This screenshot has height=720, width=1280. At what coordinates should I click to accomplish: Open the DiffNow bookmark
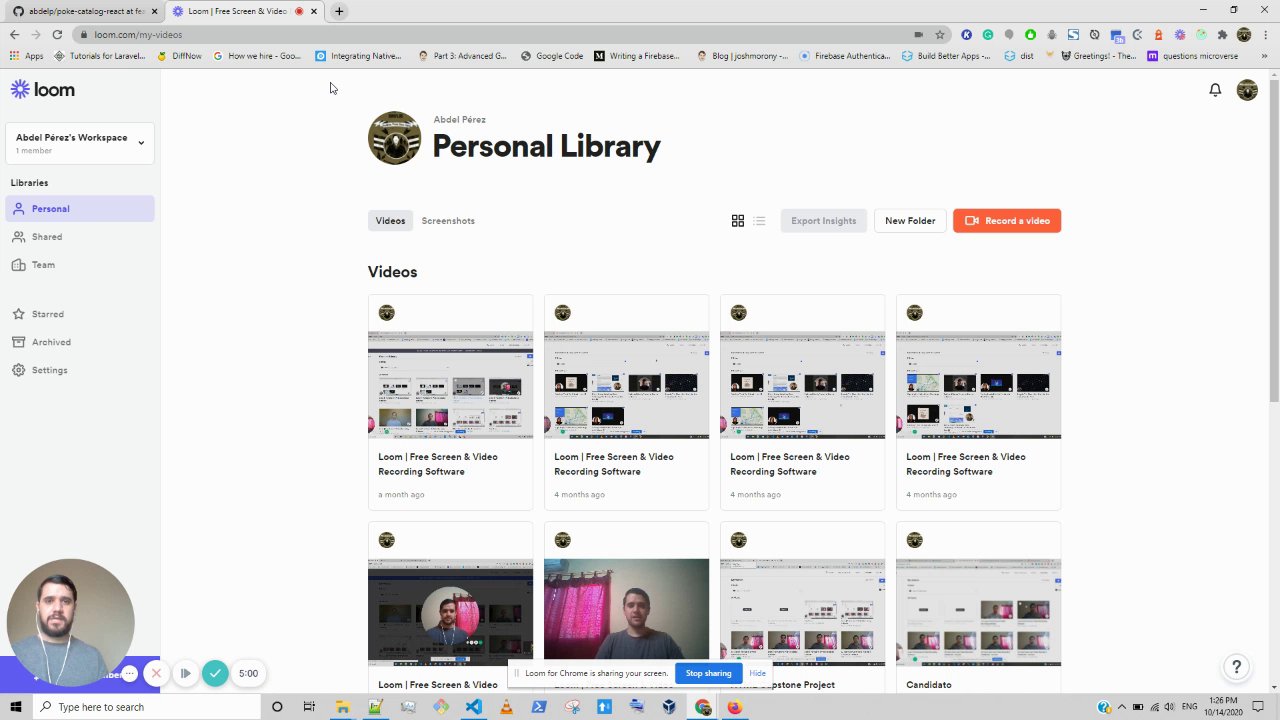[180, 56]
